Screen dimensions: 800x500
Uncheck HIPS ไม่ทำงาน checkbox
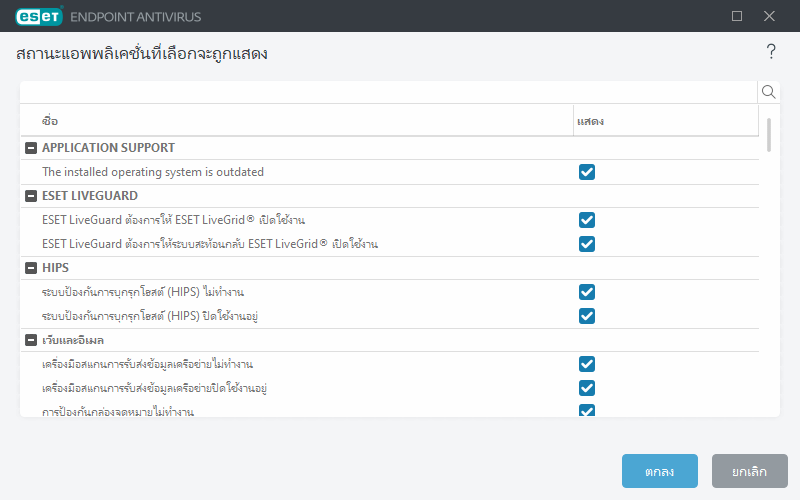[x=587, y=292]
